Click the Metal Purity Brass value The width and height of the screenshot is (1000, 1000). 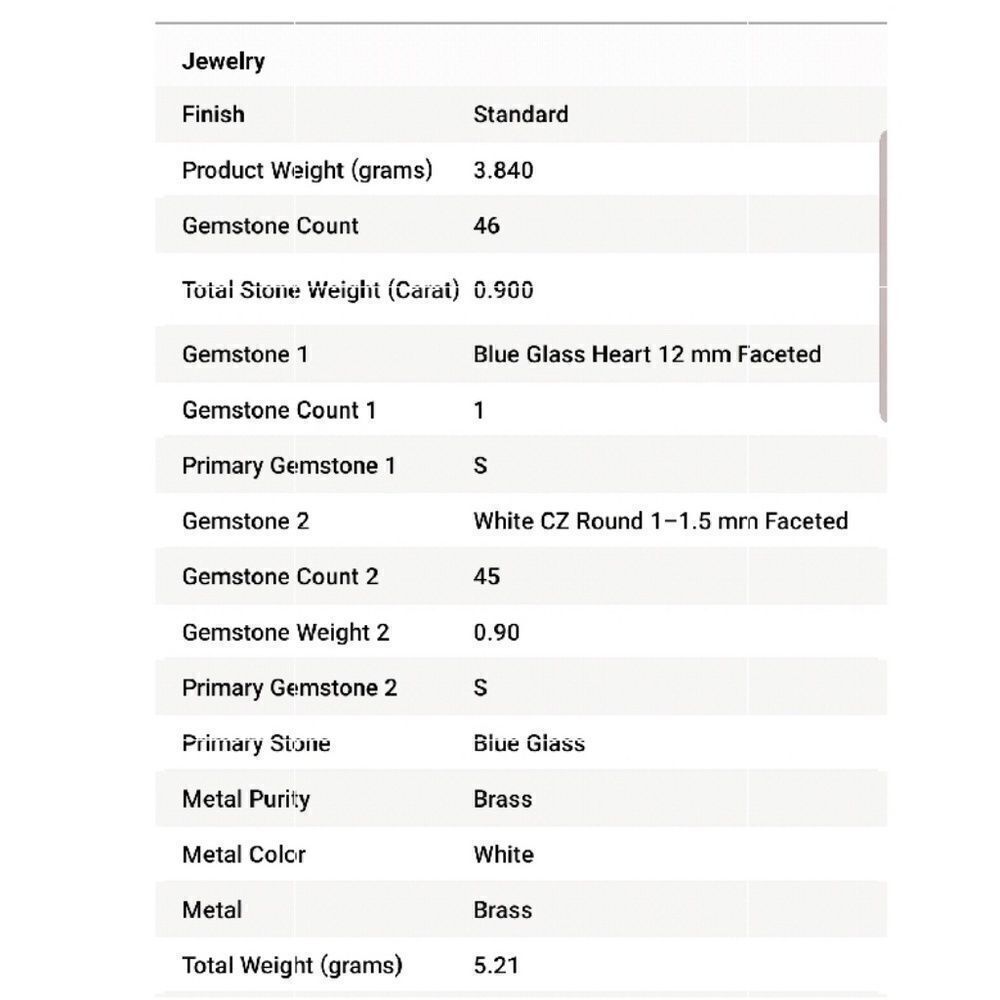click(503, 799)
